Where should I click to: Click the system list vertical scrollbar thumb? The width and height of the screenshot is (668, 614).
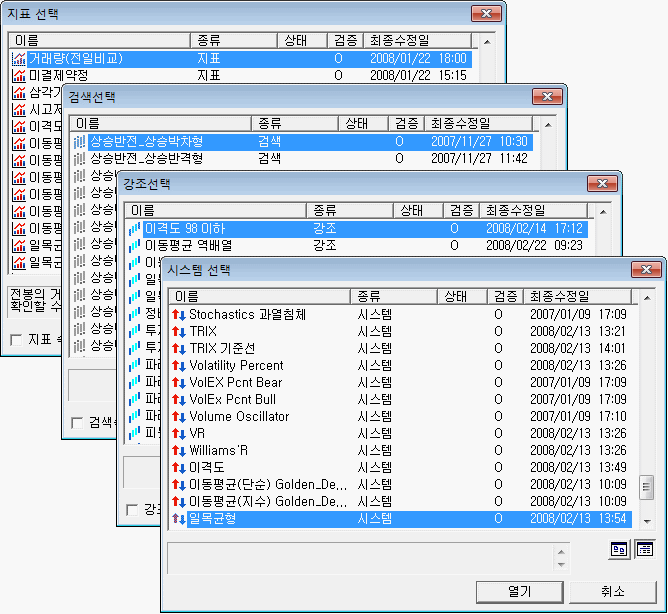pos(646,488)
